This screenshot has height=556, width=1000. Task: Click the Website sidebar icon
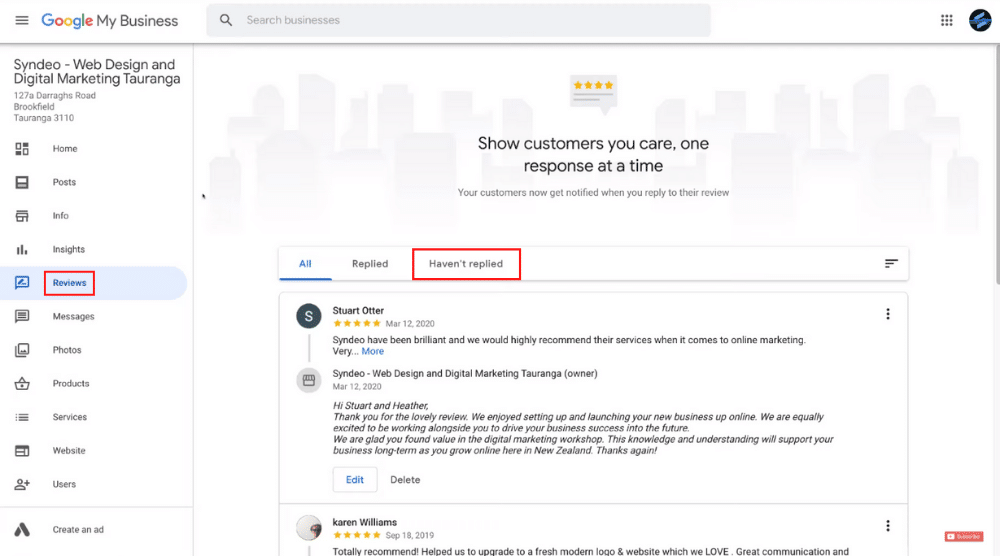point(22,451)
